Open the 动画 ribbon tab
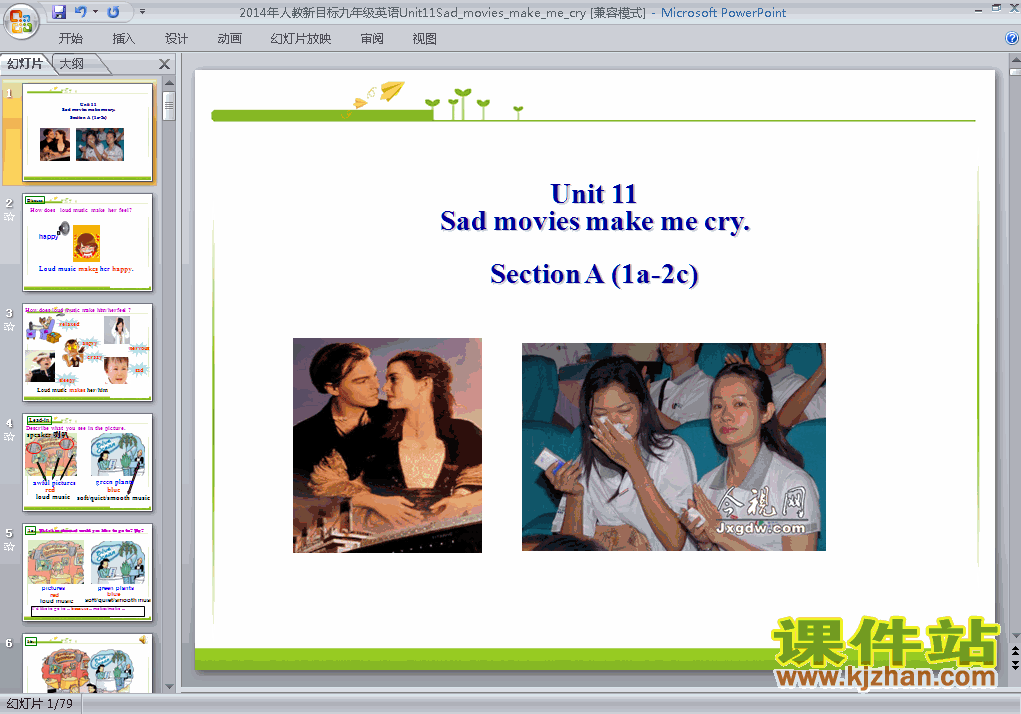1021x714 pixels. tap(229, 39)
